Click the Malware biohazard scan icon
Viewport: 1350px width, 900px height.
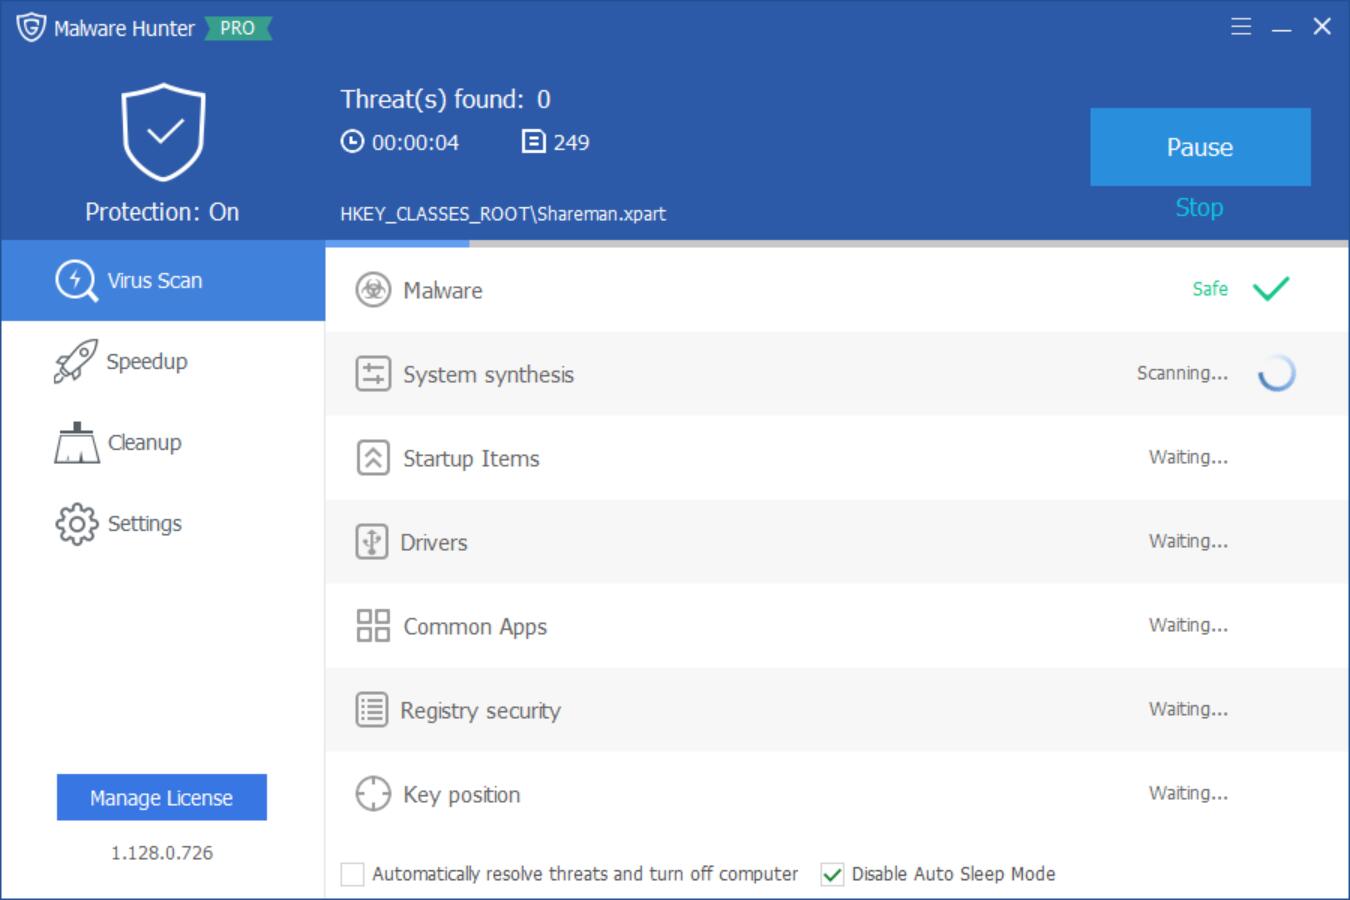[x=371, y=291]
